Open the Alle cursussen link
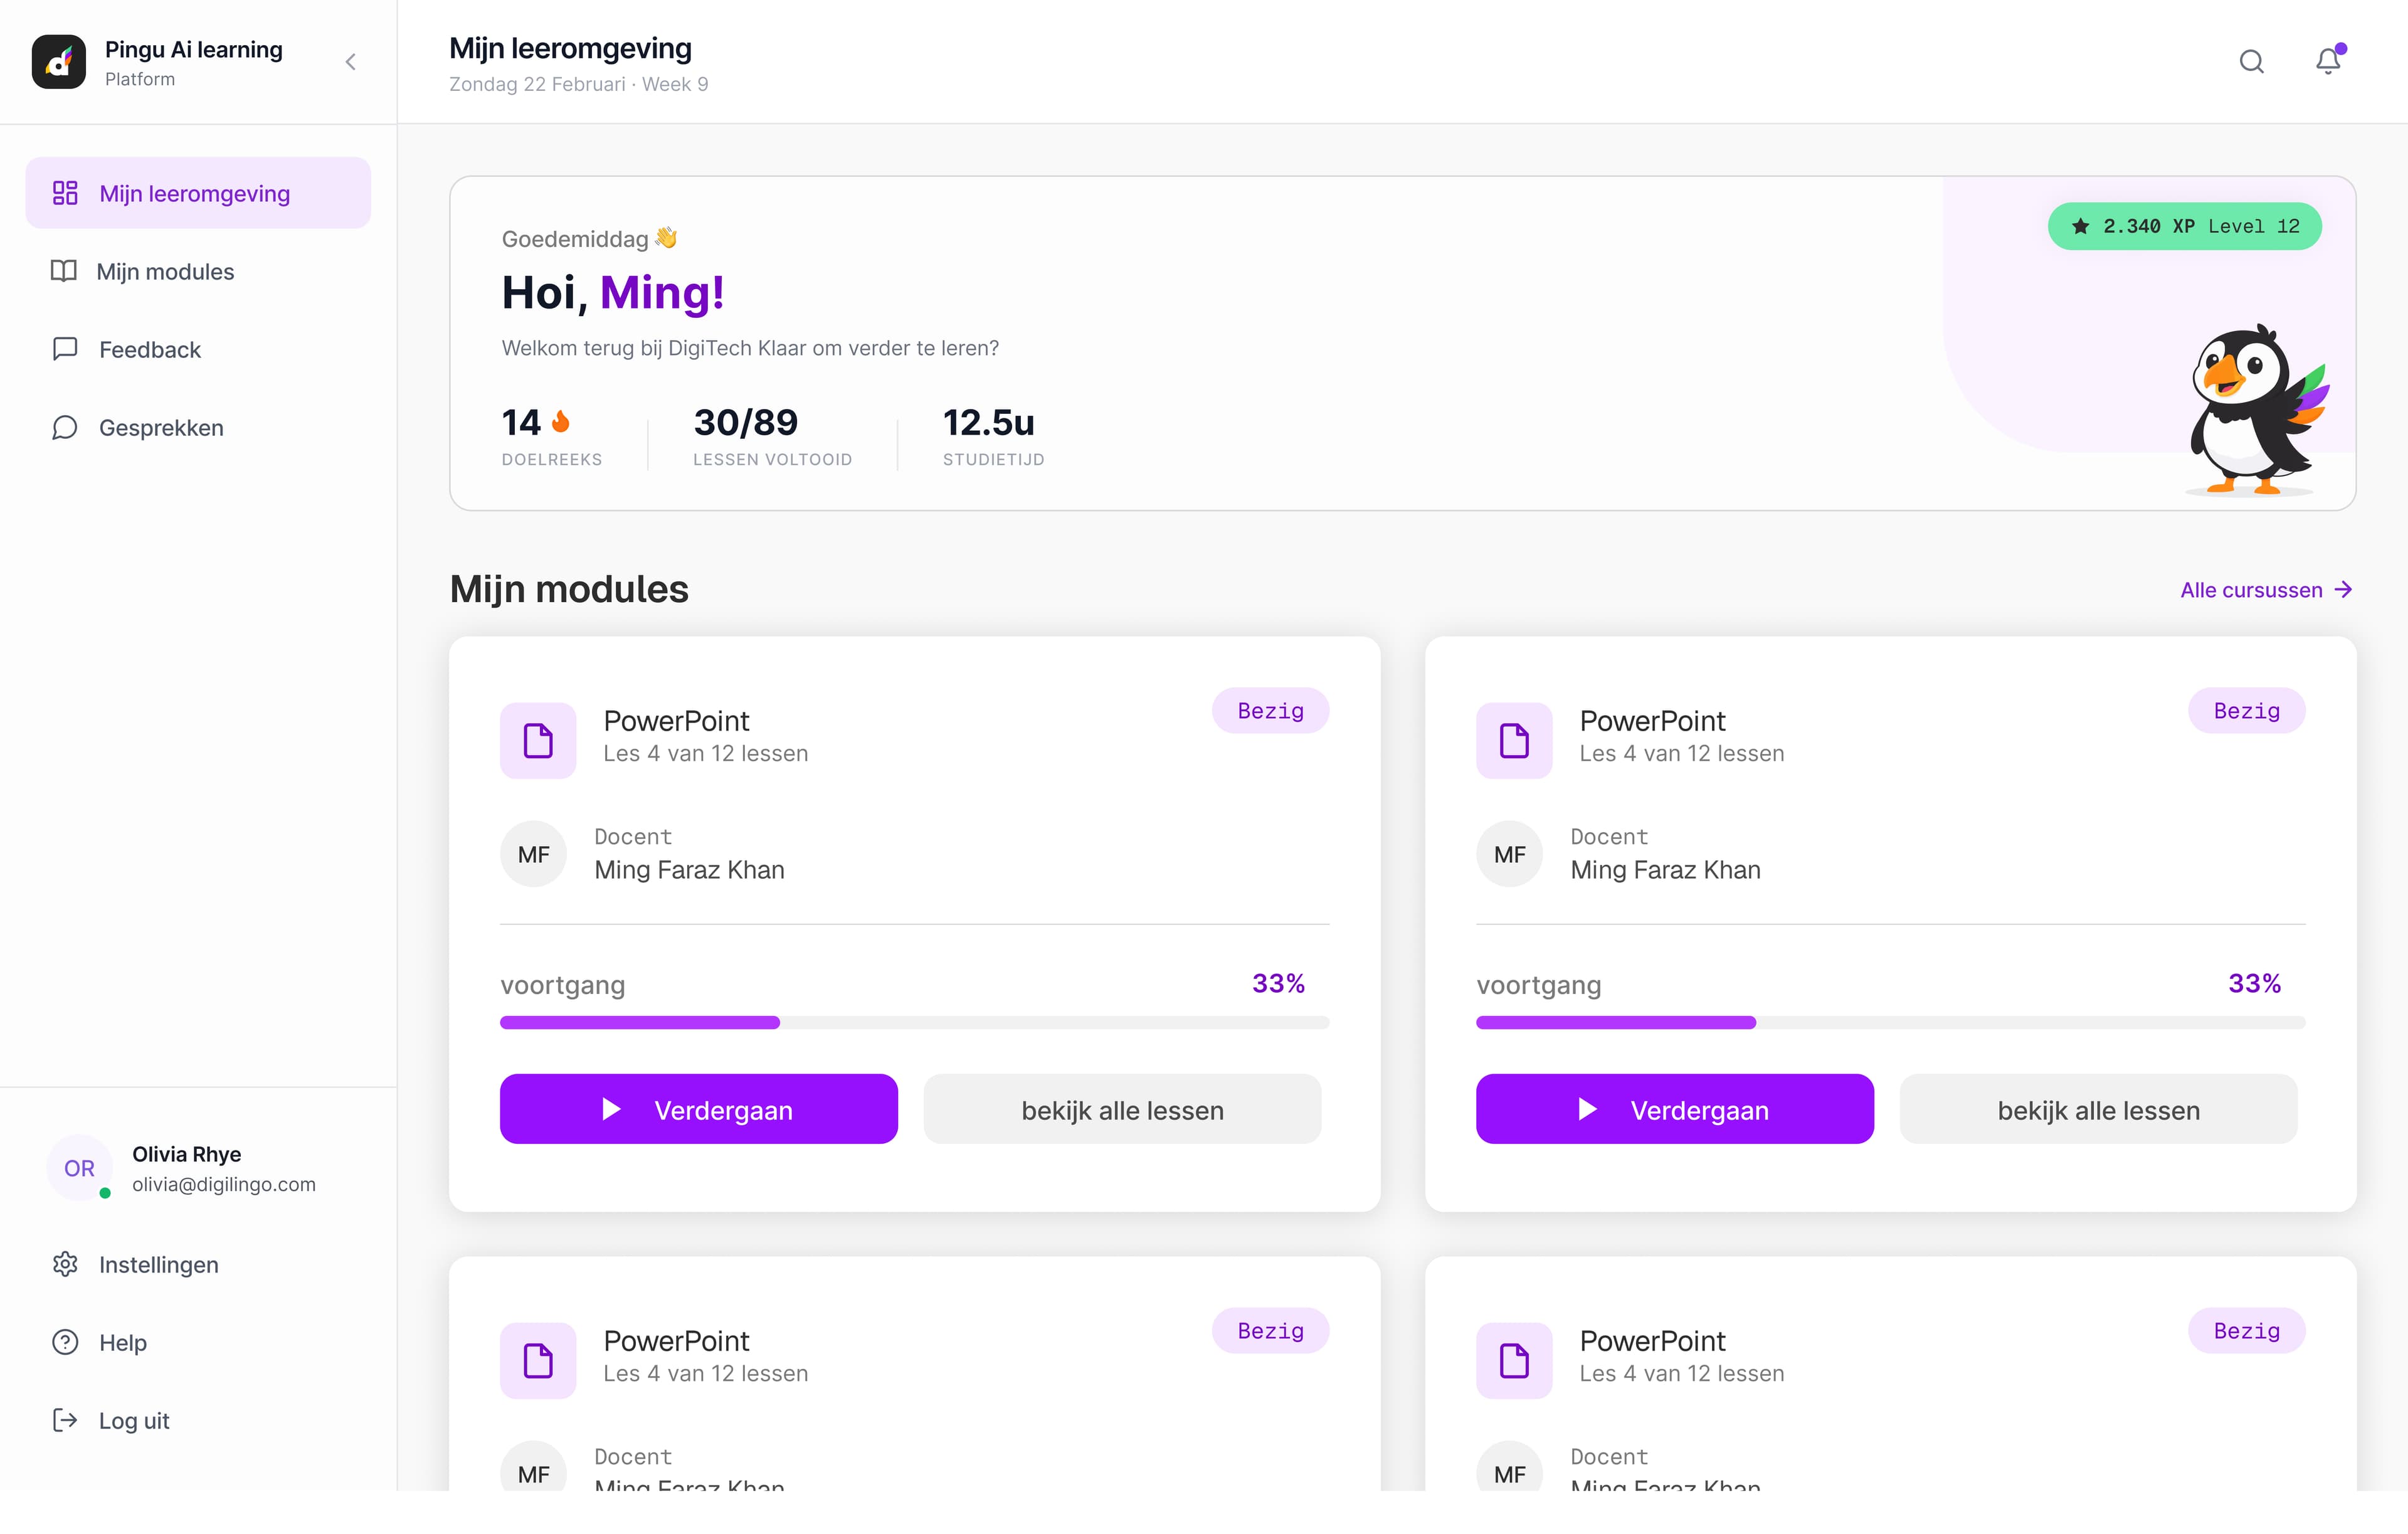The height and width of the screenshot is (1534, 2408). point(2266,590)
